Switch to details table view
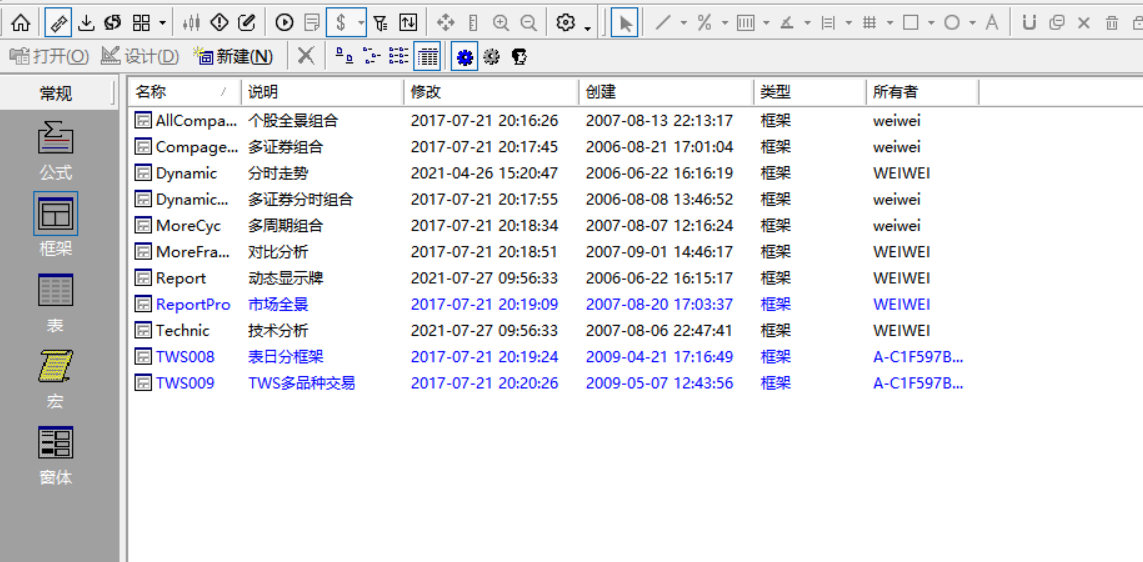This screenshot has width=1143, height=562. tap(426, 56)
